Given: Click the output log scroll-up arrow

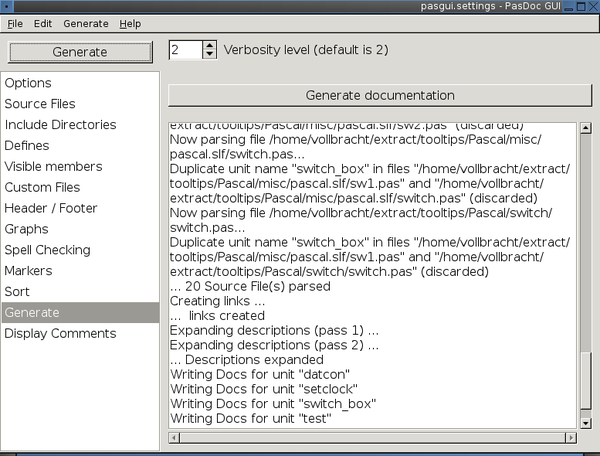Looking at the screenshot, I should tap(585, 128).
